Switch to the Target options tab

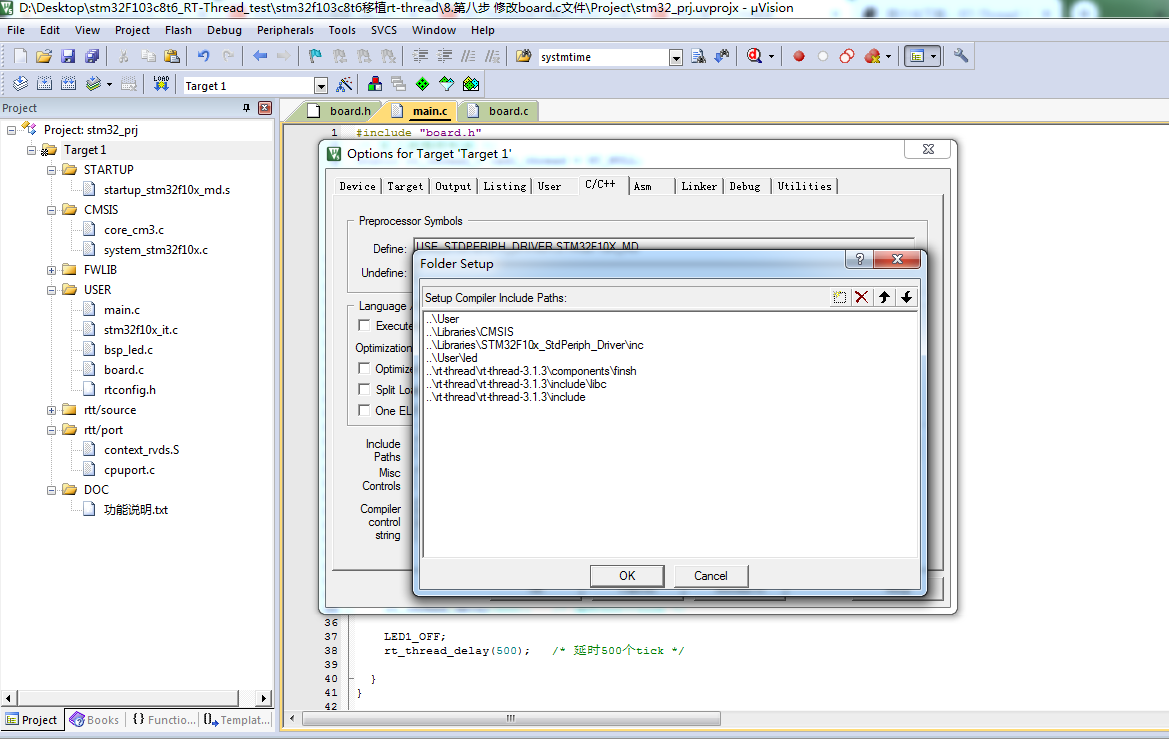[x=405, y=186]
